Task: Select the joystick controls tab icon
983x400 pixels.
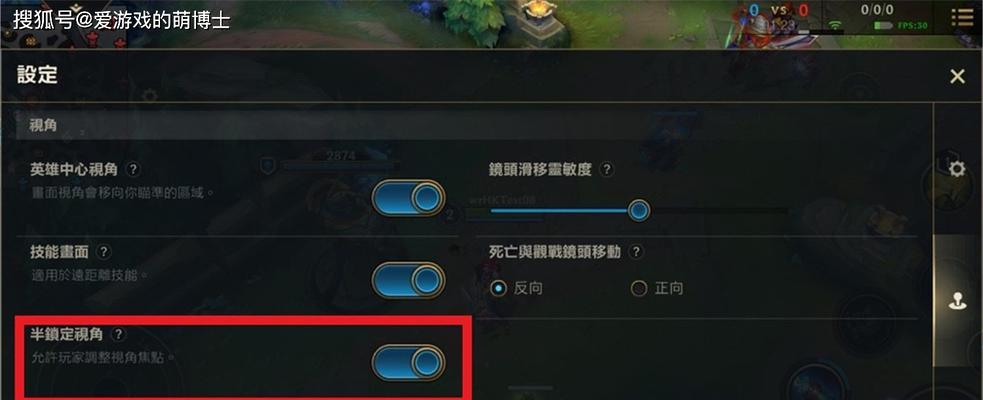Action: pos(957,303)
